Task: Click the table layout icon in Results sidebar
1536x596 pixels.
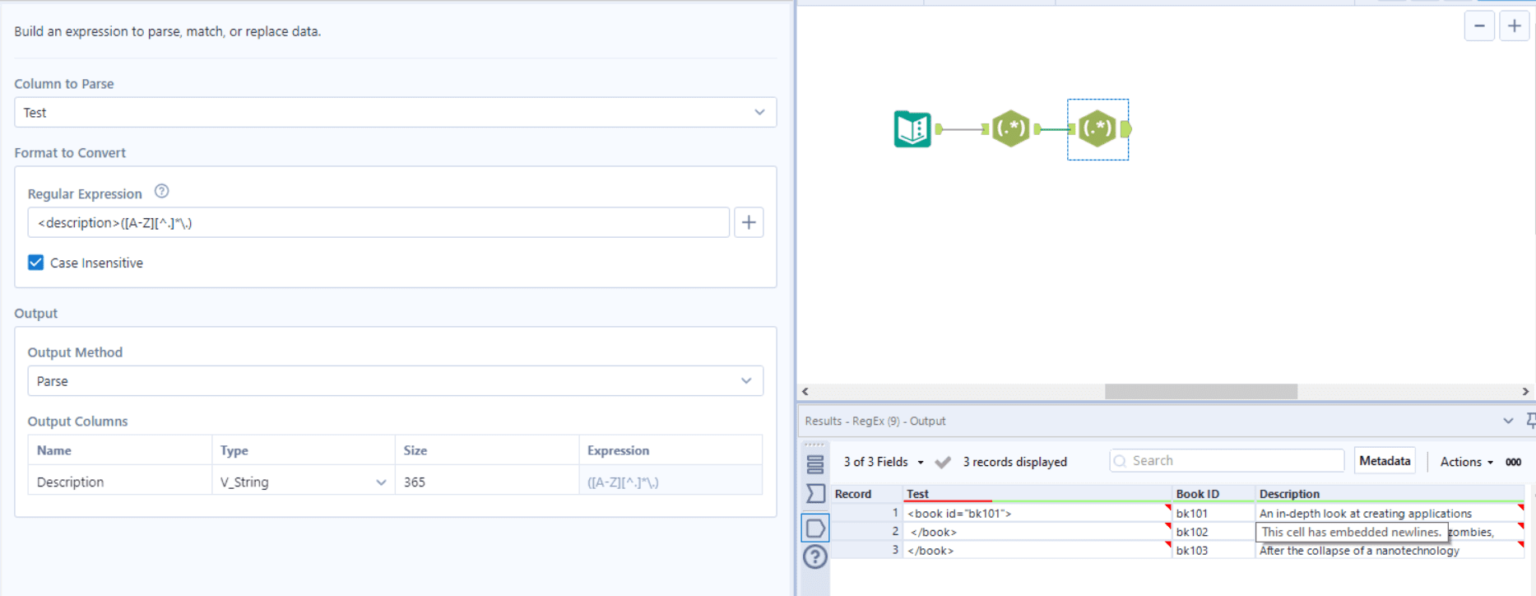Action: click(815, 463)
